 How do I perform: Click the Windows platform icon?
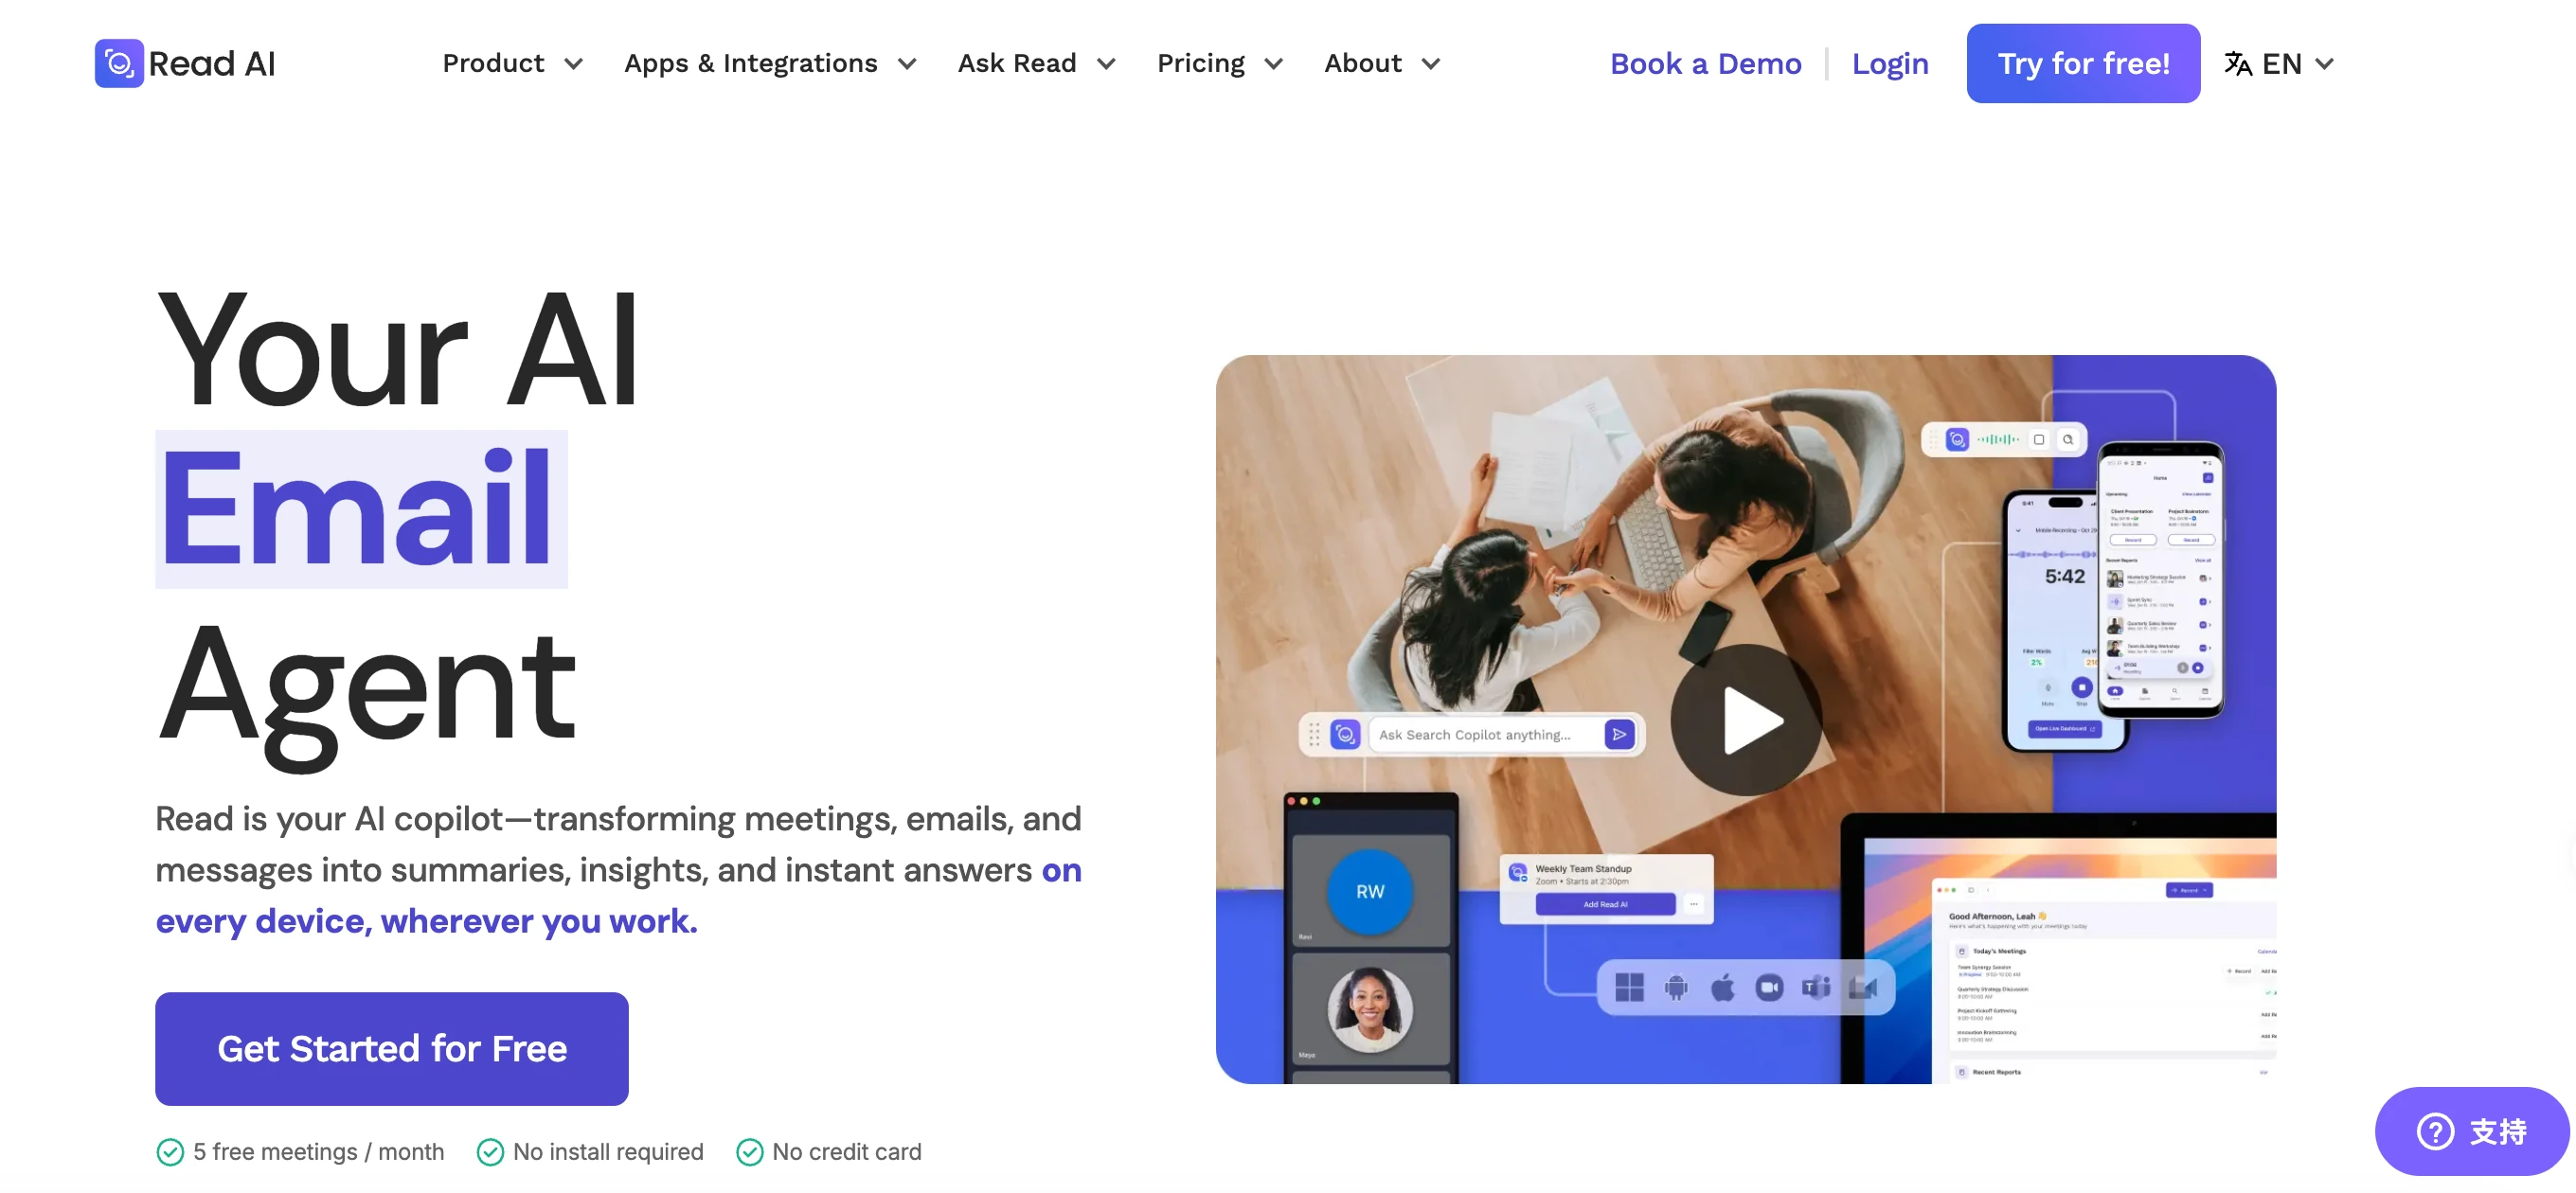click(x=1629, y=987)
